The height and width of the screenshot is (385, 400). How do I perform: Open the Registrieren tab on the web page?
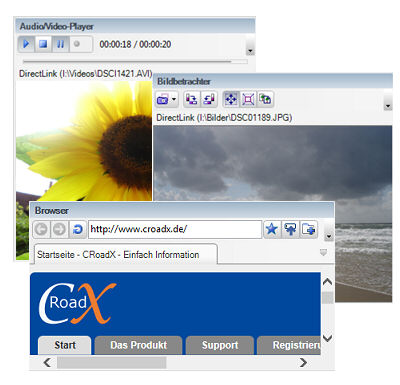(x=289, y=345)
